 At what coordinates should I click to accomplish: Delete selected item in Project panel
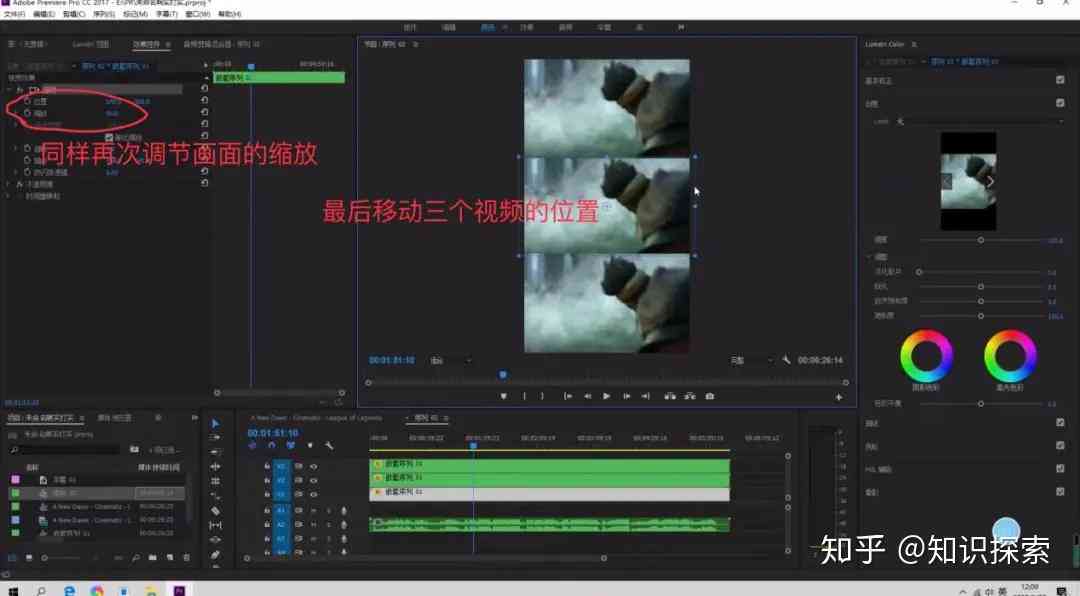187,557
